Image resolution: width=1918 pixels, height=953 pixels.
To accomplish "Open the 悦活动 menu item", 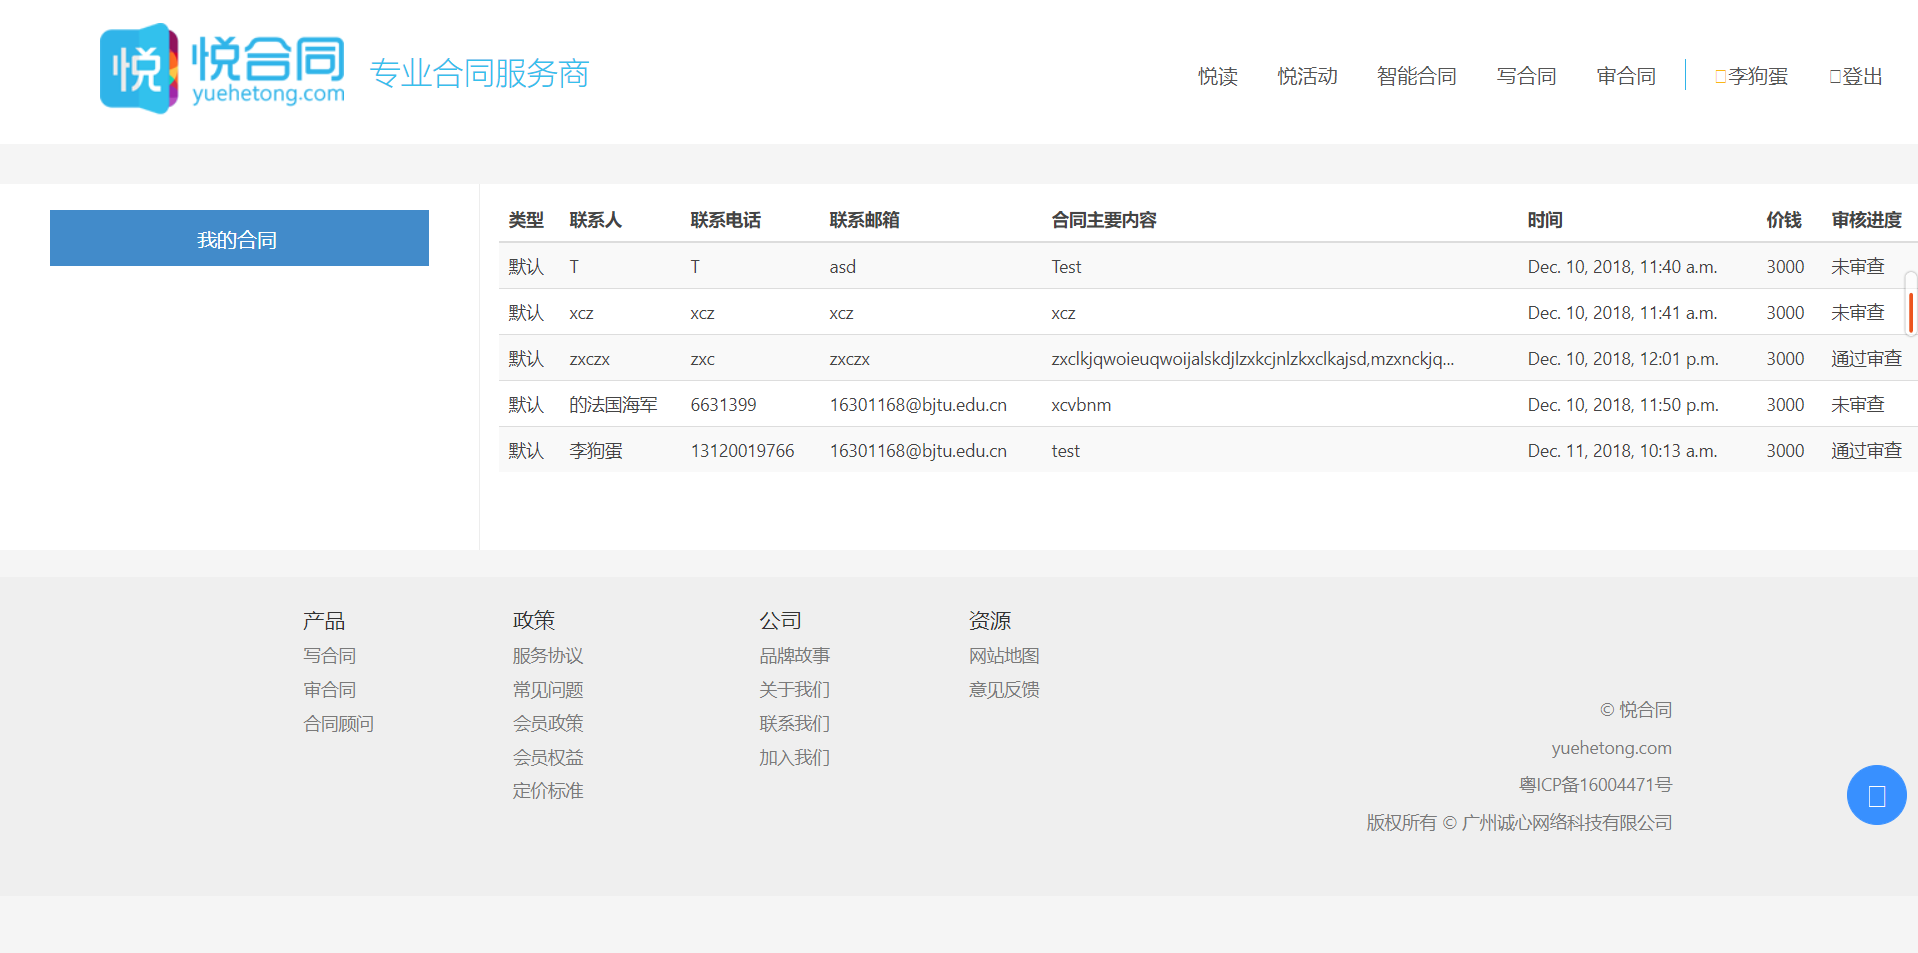I will point(1307,76).
